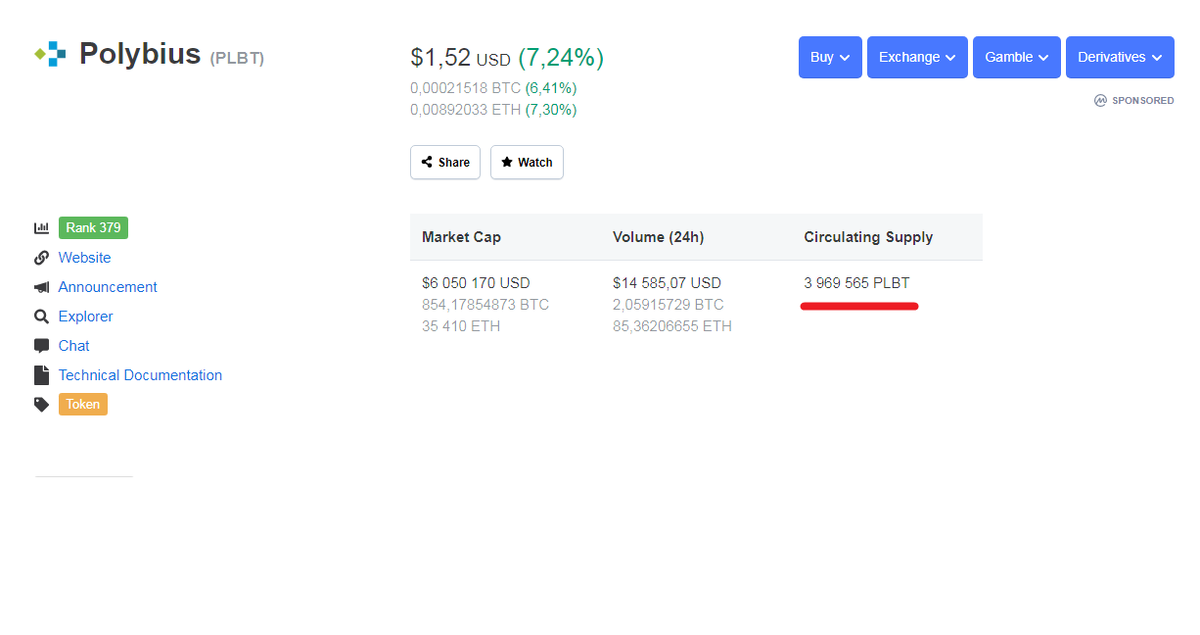Screen dimensions: 1200x635
Task: Click the 2,05915729 BTC volume
Action: [668, 304]
